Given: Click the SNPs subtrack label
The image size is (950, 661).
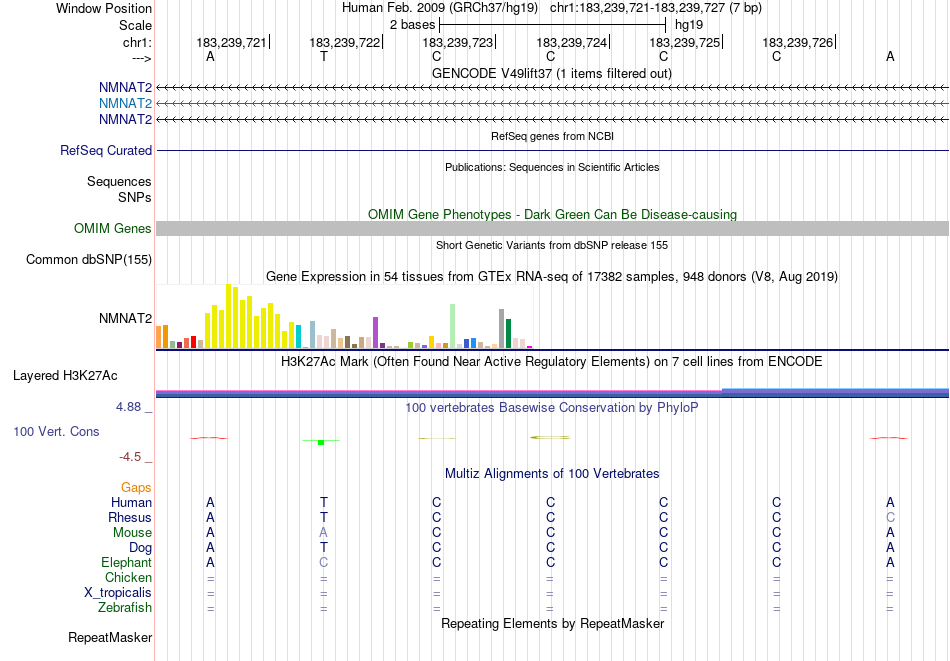Looking at the screenshot, I should (135, 198).
